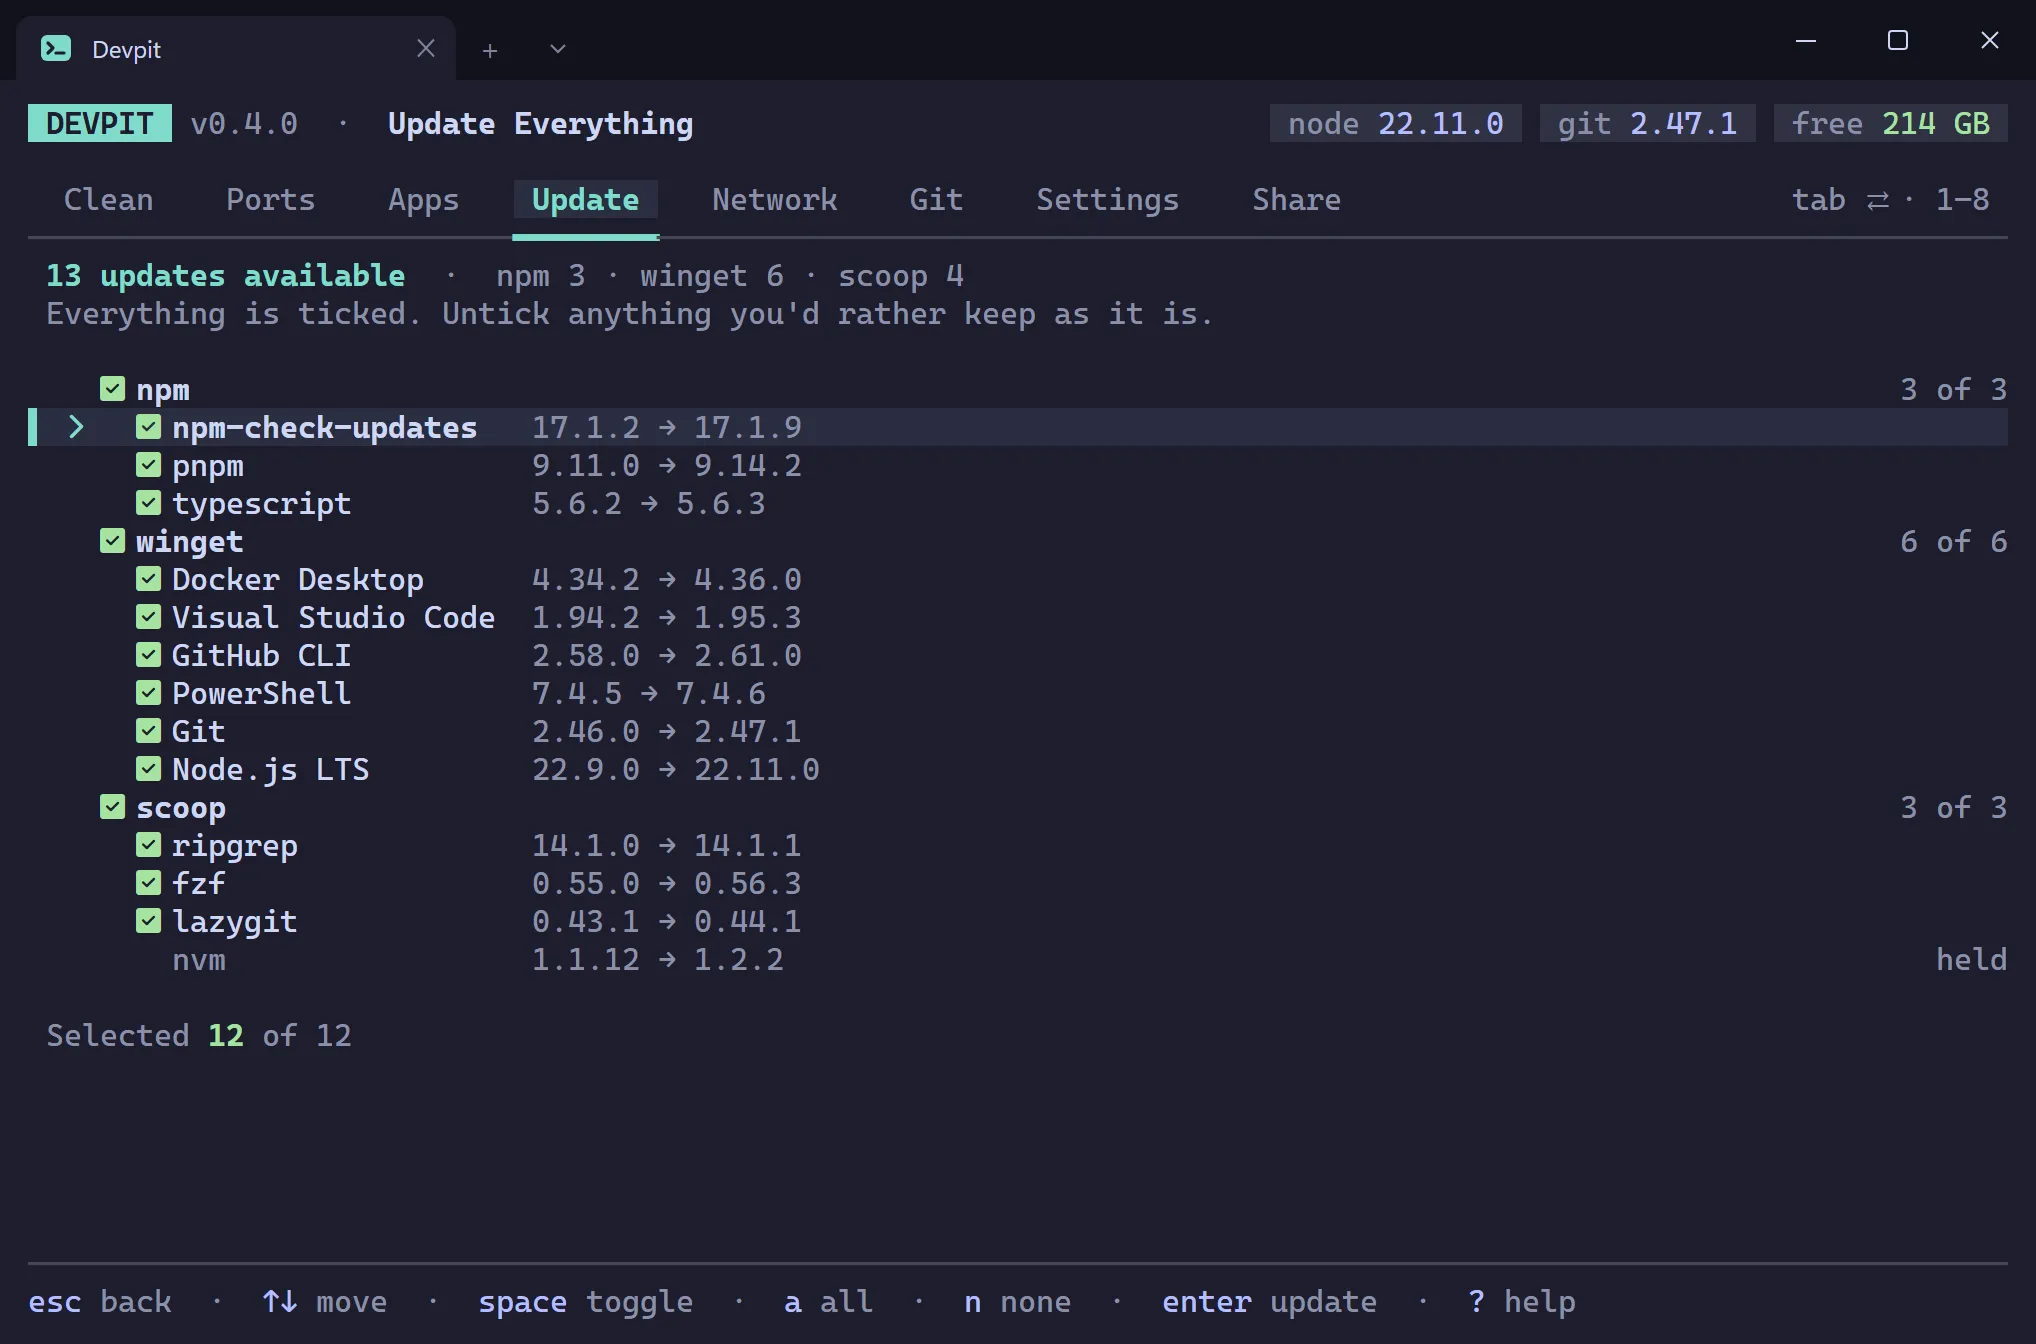Switch to the Ports tab
This screenshot has height=1344, width=2036.
pos(270,199)
